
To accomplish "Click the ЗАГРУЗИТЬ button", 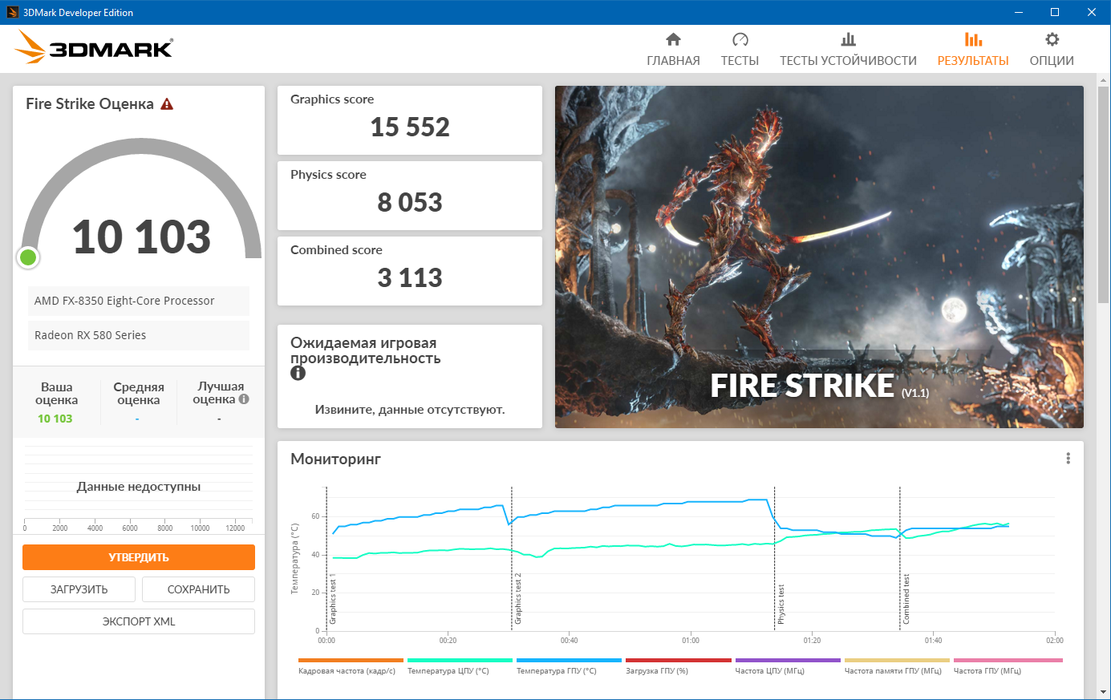I will pyautogui.click(x=79, y=589).
